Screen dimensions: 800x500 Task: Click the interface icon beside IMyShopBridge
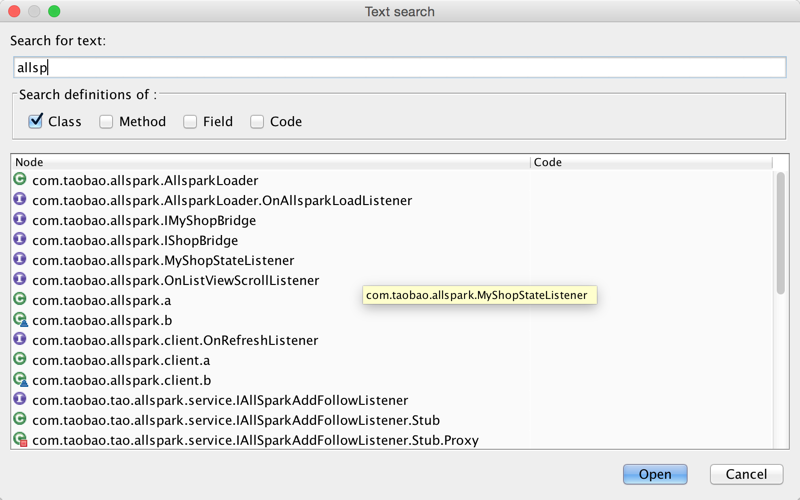[x=19, y=220]
